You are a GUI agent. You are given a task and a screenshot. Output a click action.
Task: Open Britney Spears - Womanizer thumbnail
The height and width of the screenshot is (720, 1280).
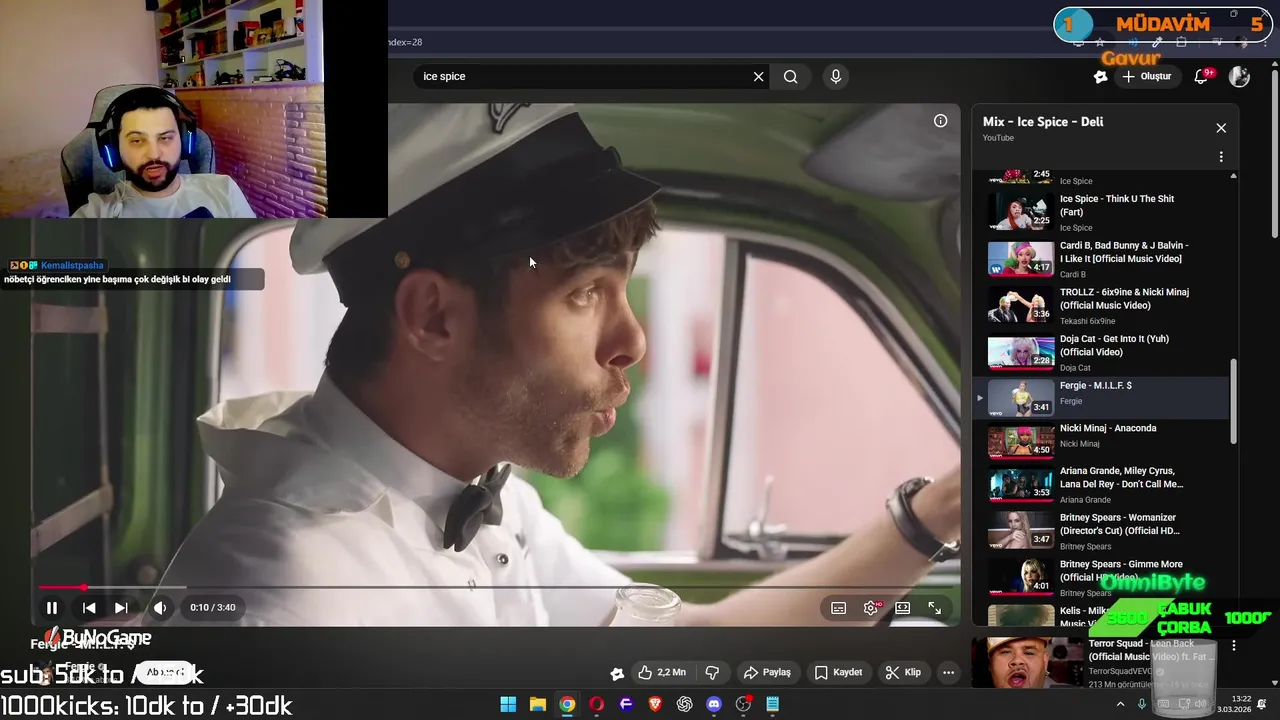coord(1021,531)
